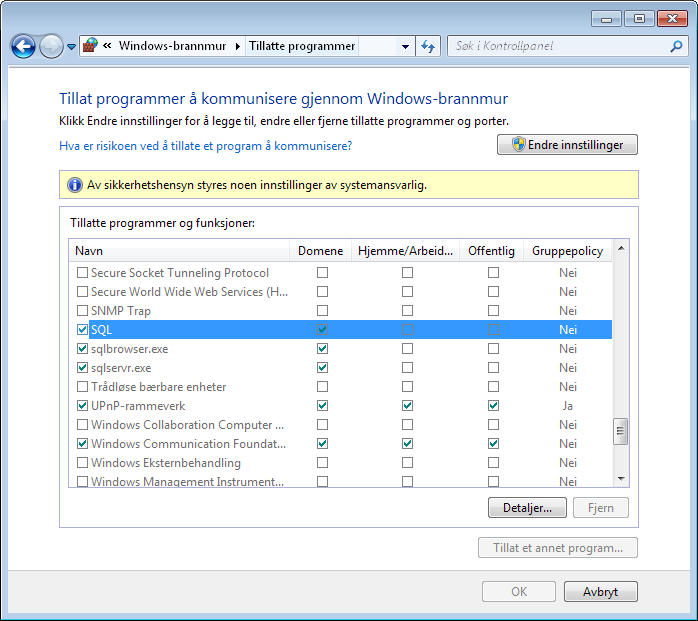Minimize the Control Panel window
The height and width of the screenshot is (621, 698).
tap(606, 19)
